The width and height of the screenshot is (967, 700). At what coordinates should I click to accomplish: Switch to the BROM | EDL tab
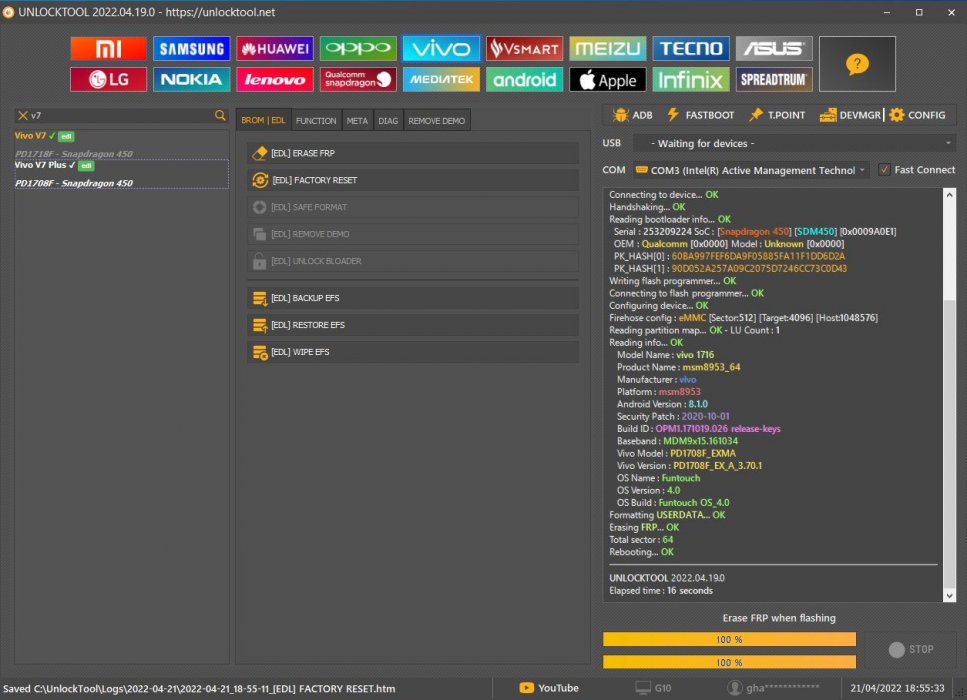point(263,120)
